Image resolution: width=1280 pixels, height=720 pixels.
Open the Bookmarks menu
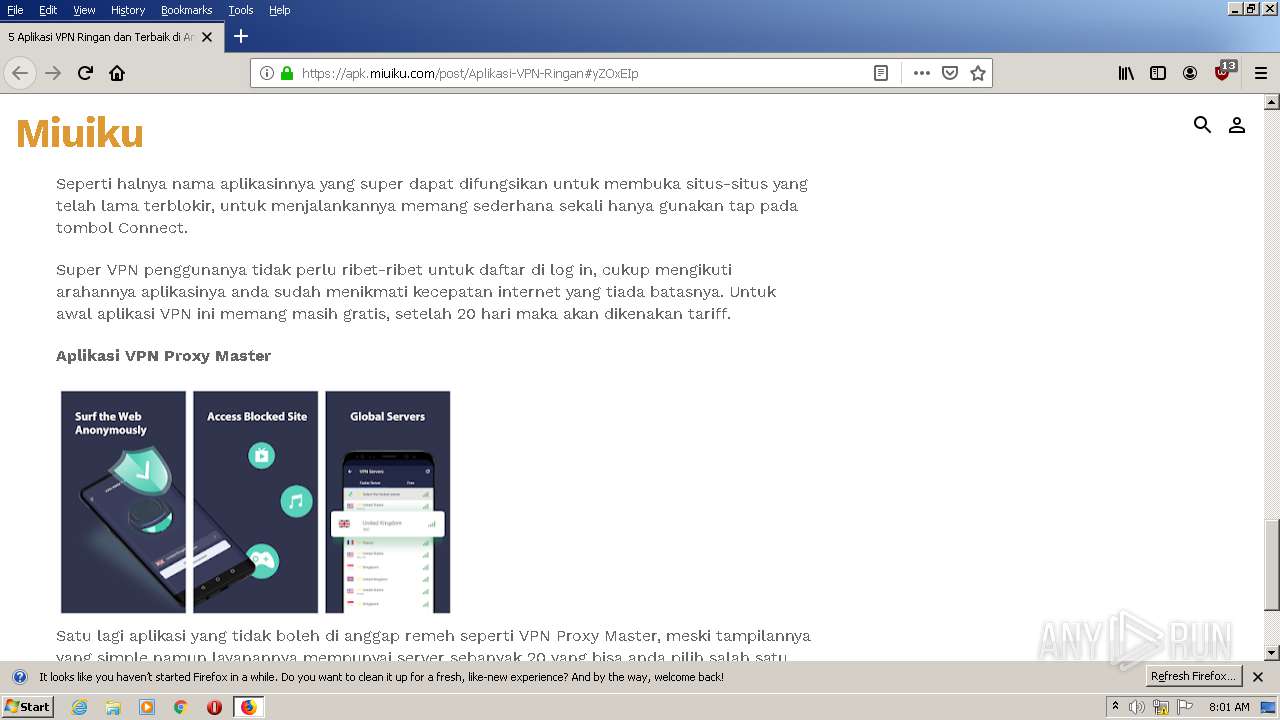coord(186,10)
